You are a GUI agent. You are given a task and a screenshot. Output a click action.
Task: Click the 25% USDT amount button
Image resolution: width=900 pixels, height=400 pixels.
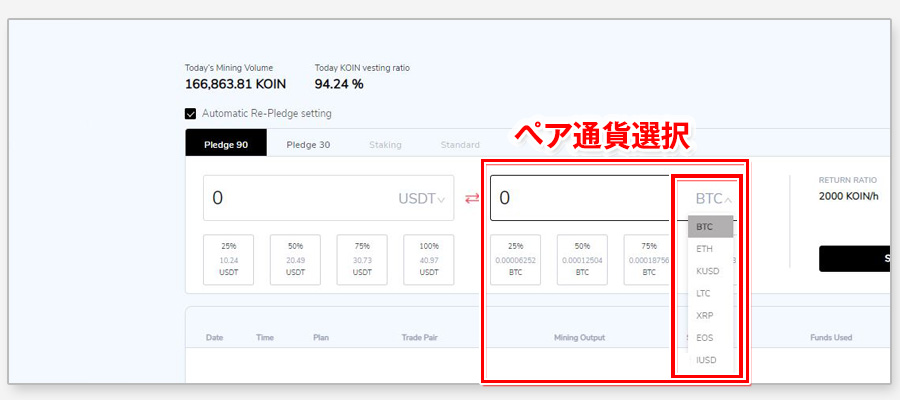[x=229, y=260]
